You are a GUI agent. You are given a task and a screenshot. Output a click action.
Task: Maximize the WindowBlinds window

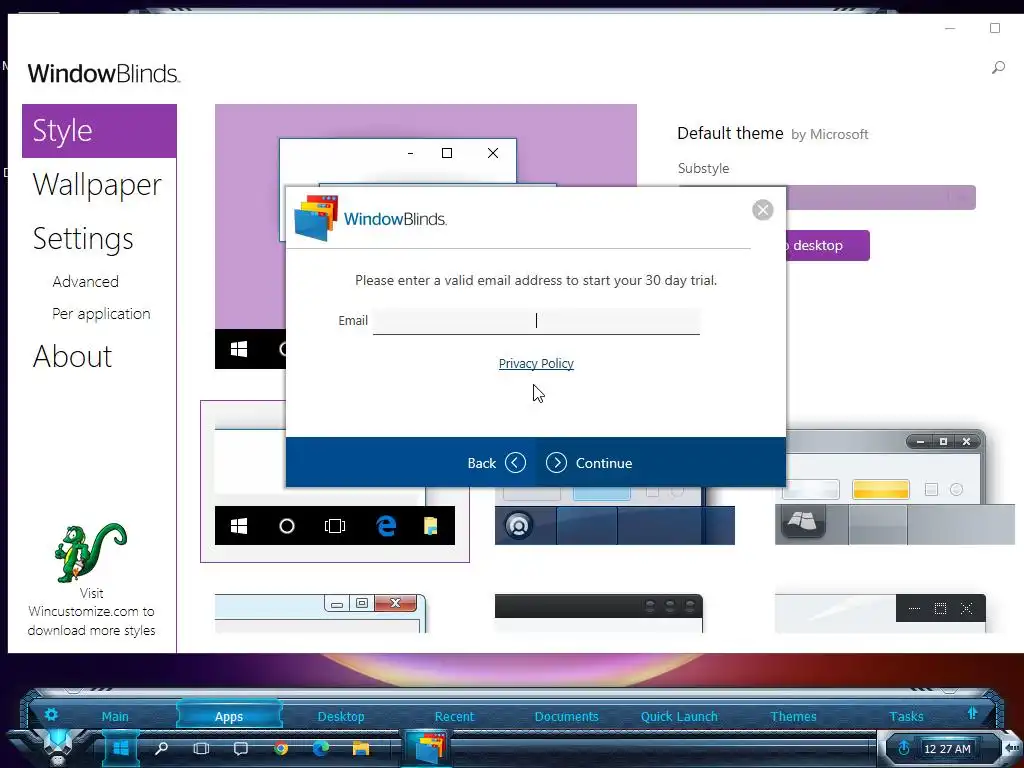tap(995, 28)
